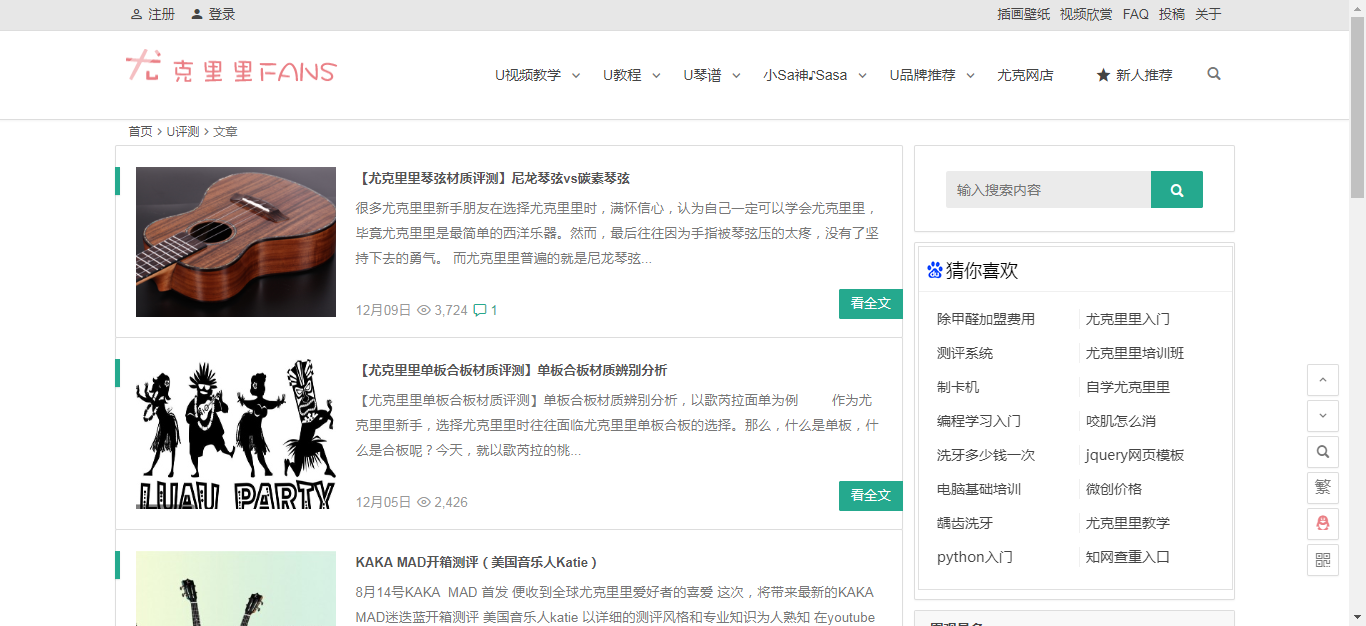Click the red QQ penguin icon

coord(1323,524)
